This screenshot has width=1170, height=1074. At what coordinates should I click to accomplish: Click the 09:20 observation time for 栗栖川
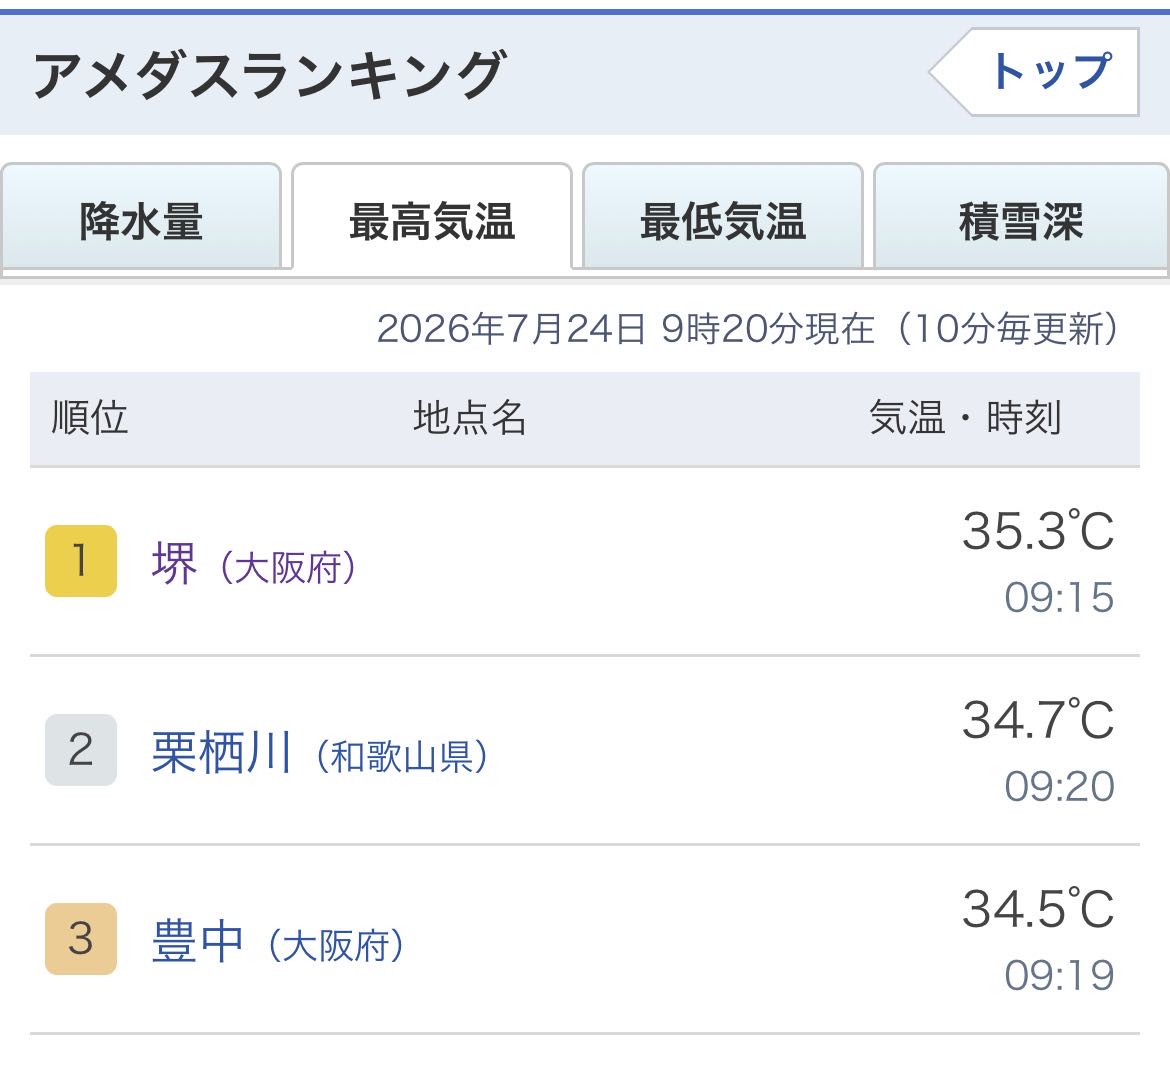pyautogui.click(x=1059, y=787)
